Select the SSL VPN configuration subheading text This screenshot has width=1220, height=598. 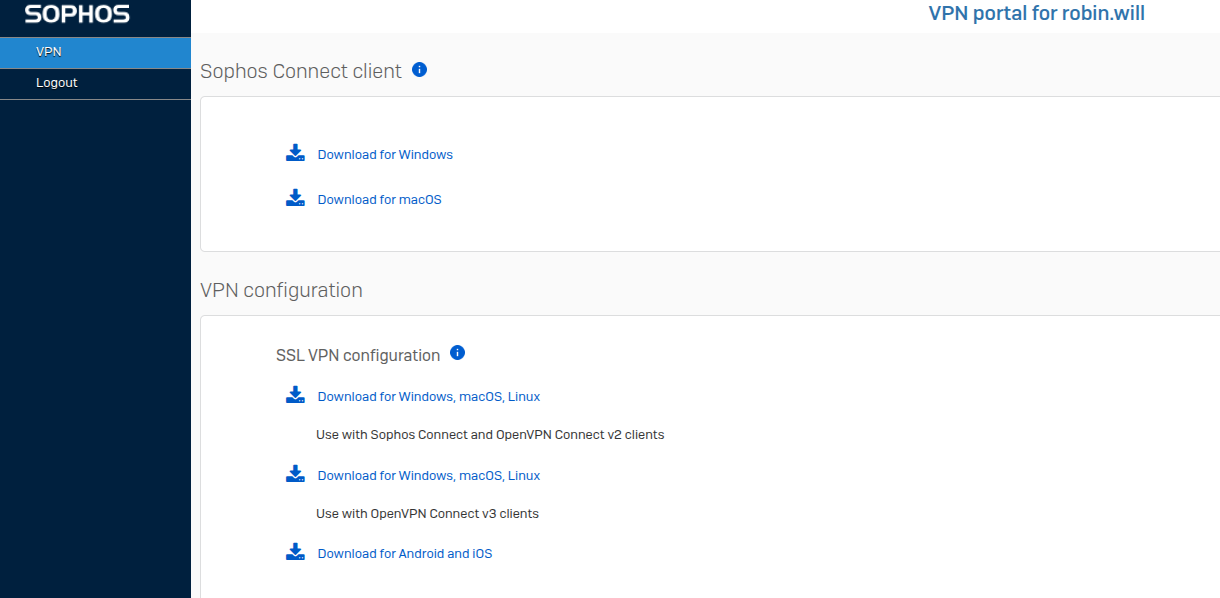(x=358, y=355)
